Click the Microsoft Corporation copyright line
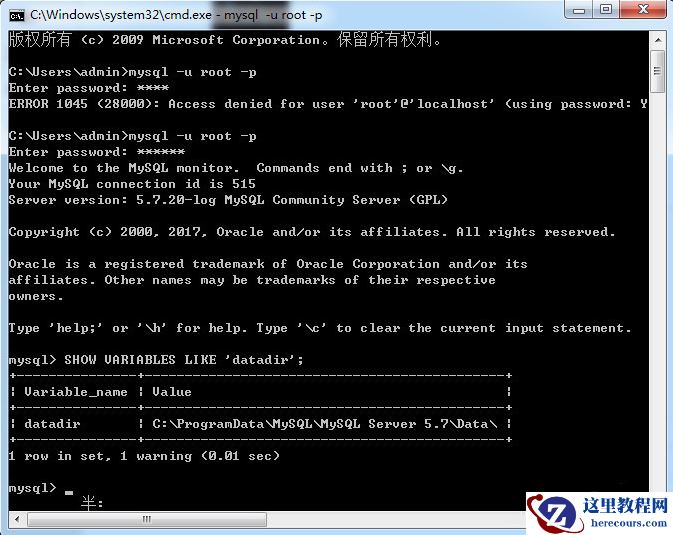Screen dimensions: 673x535 tap(225, 40)
